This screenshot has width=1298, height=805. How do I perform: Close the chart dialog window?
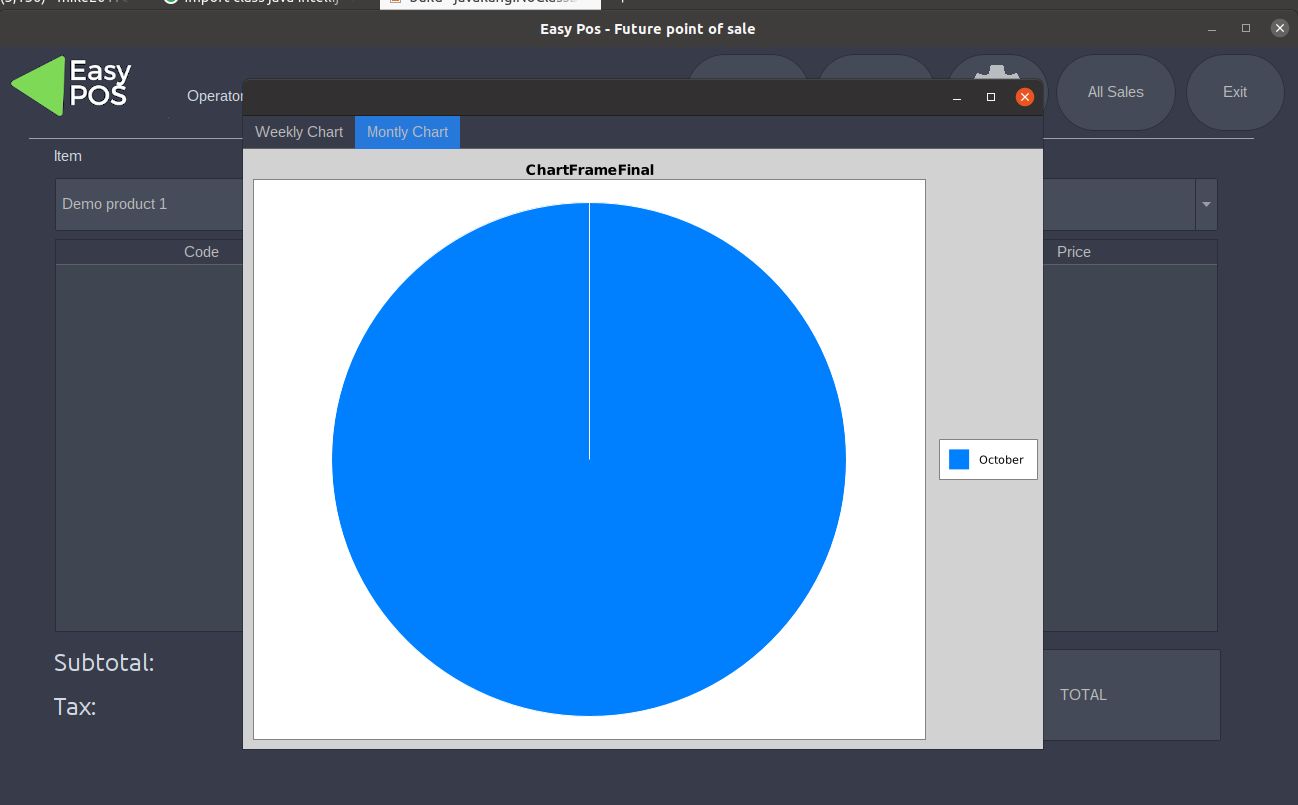click(x=1024, y=97)
